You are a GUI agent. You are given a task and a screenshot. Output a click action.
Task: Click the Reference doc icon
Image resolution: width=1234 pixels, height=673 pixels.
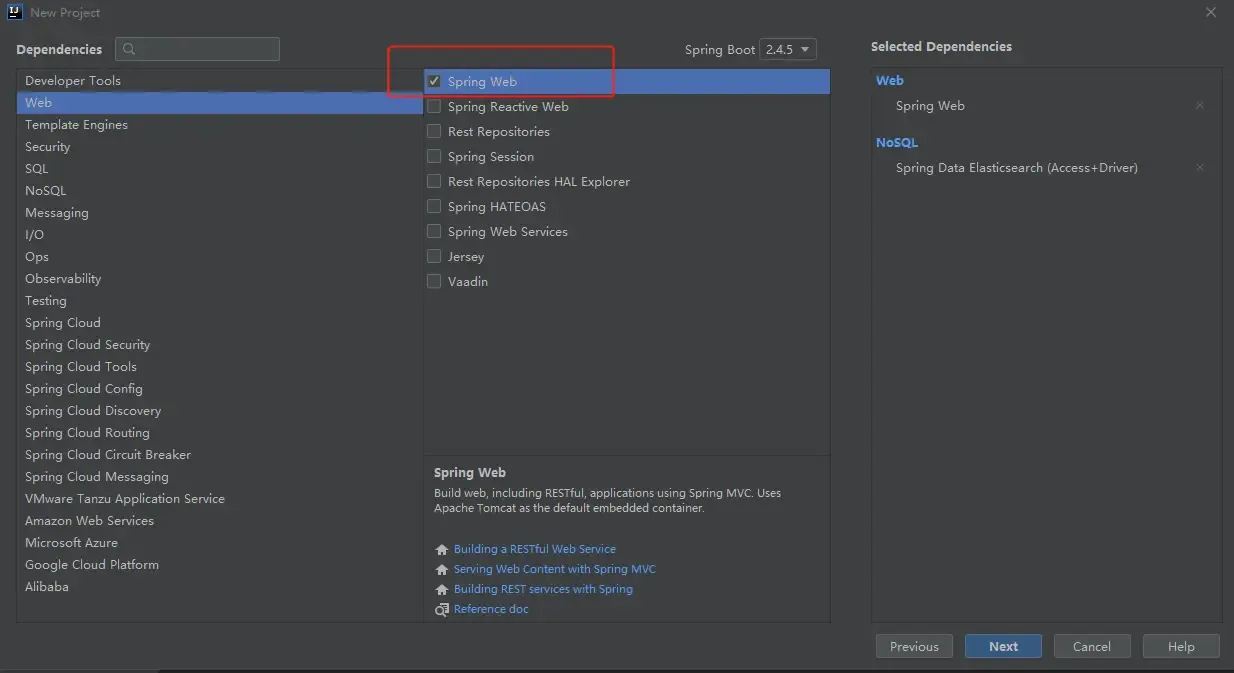pyautogui.click(x=442, y=609)
